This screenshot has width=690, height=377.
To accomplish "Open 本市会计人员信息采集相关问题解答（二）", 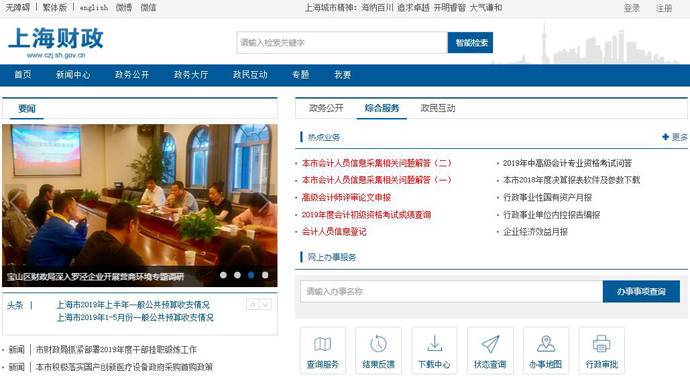I will (377, 163).
